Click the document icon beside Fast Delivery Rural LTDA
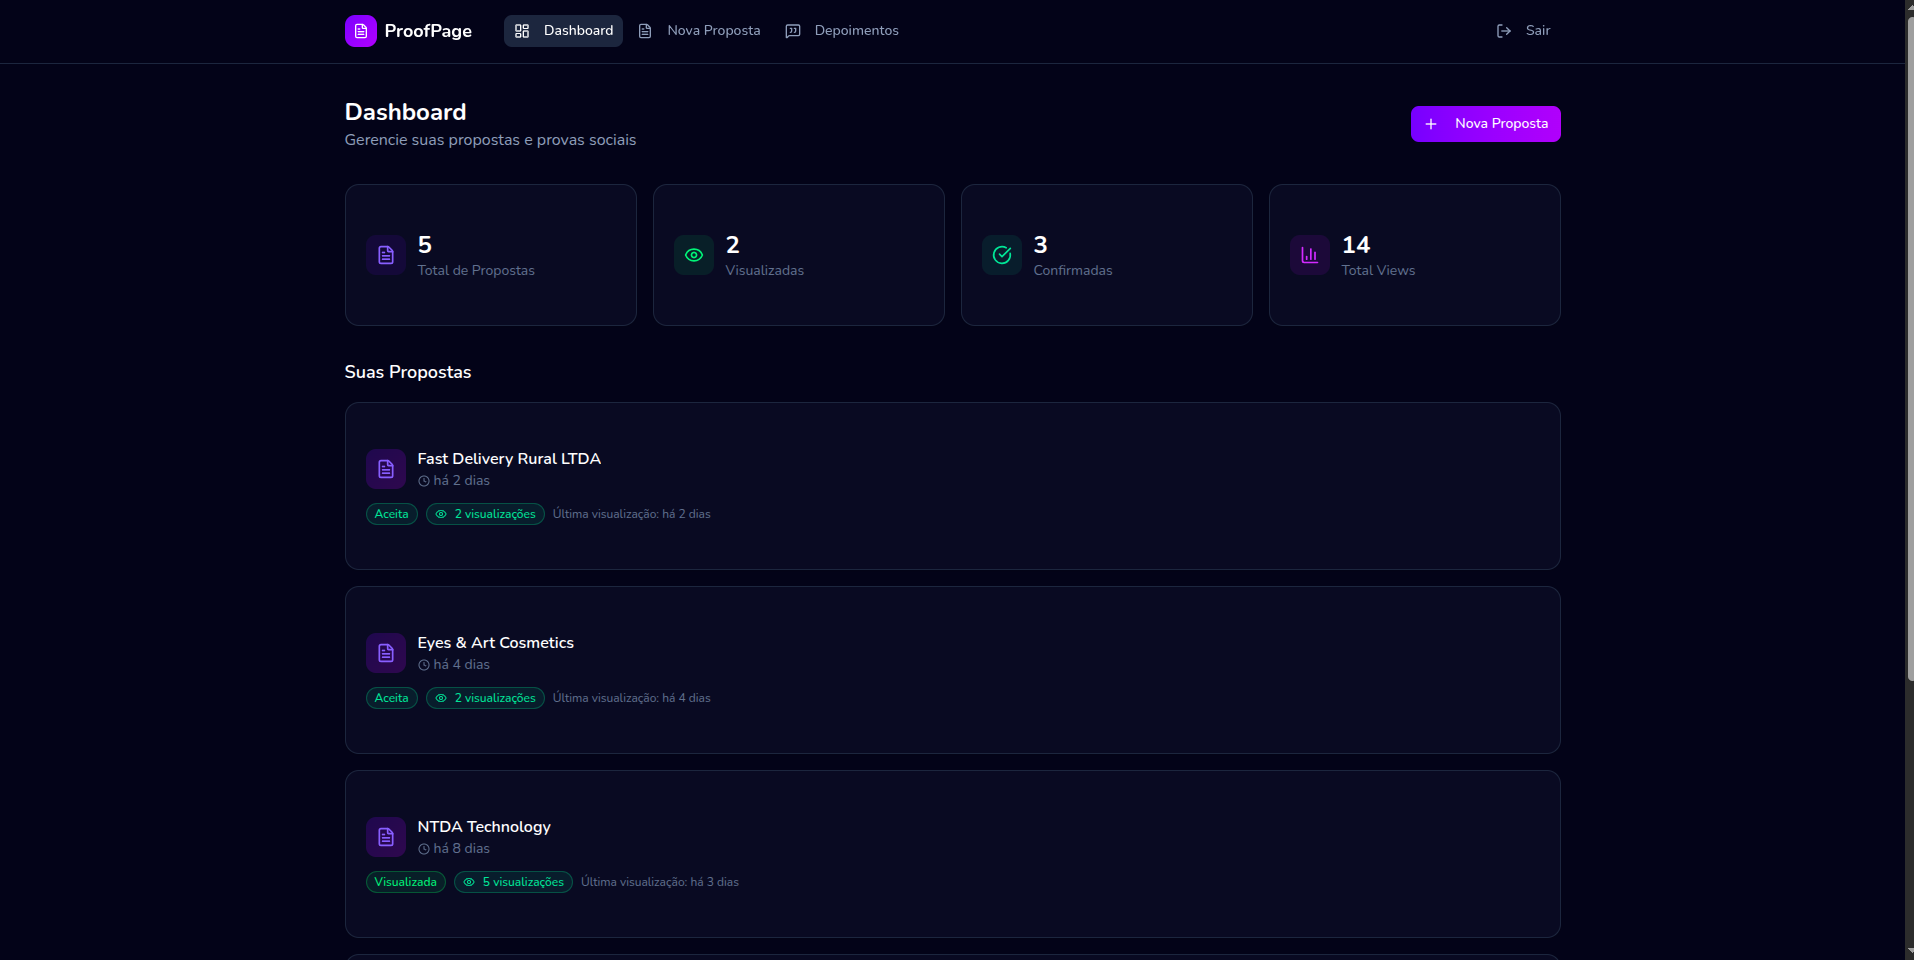 [385, 469]
